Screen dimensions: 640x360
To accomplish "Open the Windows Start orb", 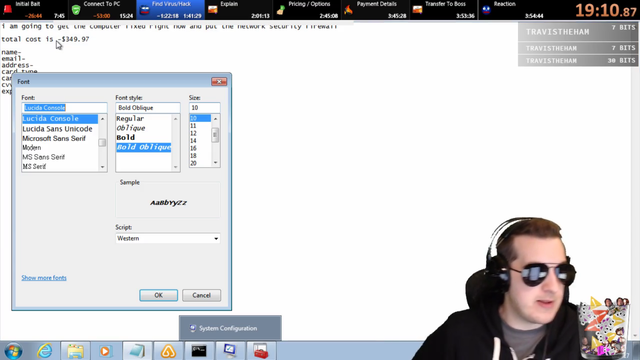I will click(x=13, y=351).
